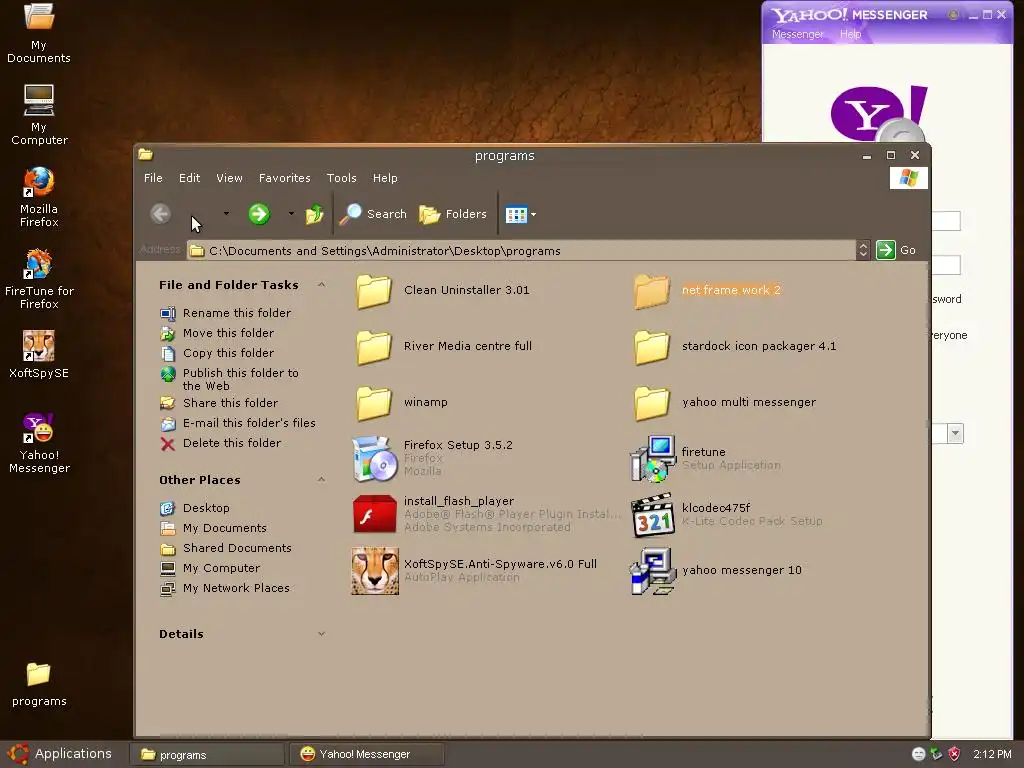Click XoftSpySE desktop shortcut

pyautogui.click(x=39, y=355)
